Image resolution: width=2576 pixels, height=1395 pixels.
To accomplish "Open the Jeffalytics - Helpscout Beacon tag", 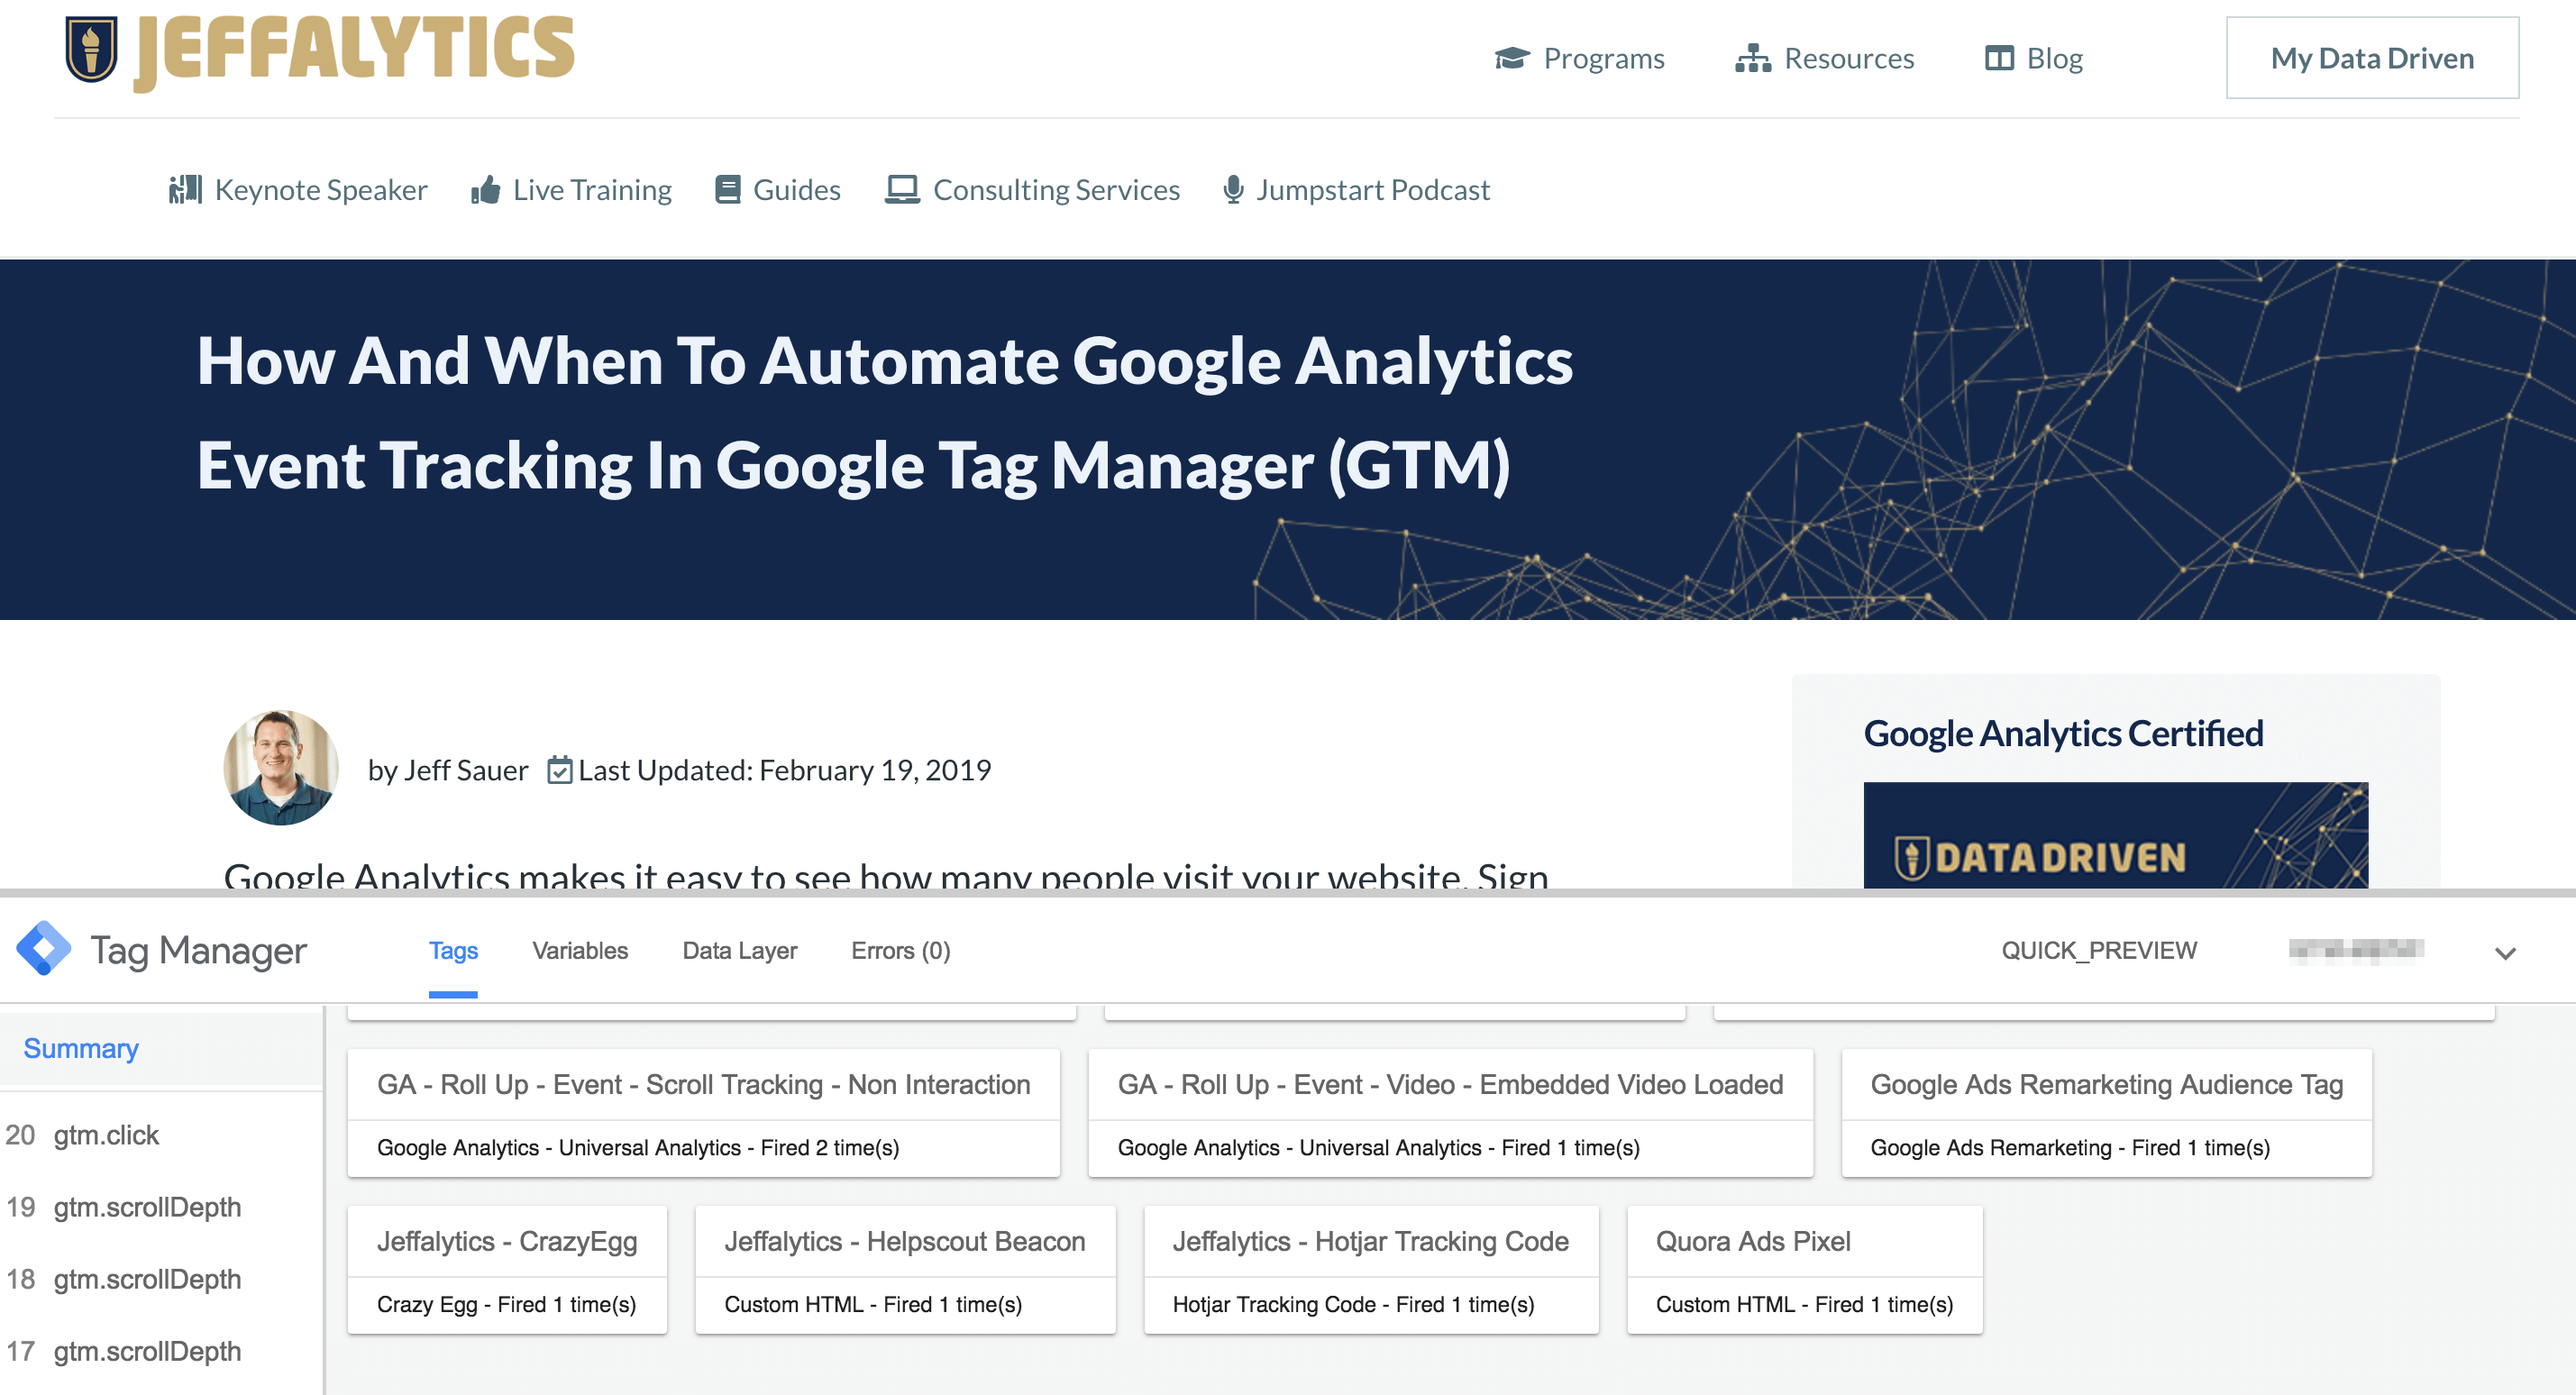I will 905,1270.
